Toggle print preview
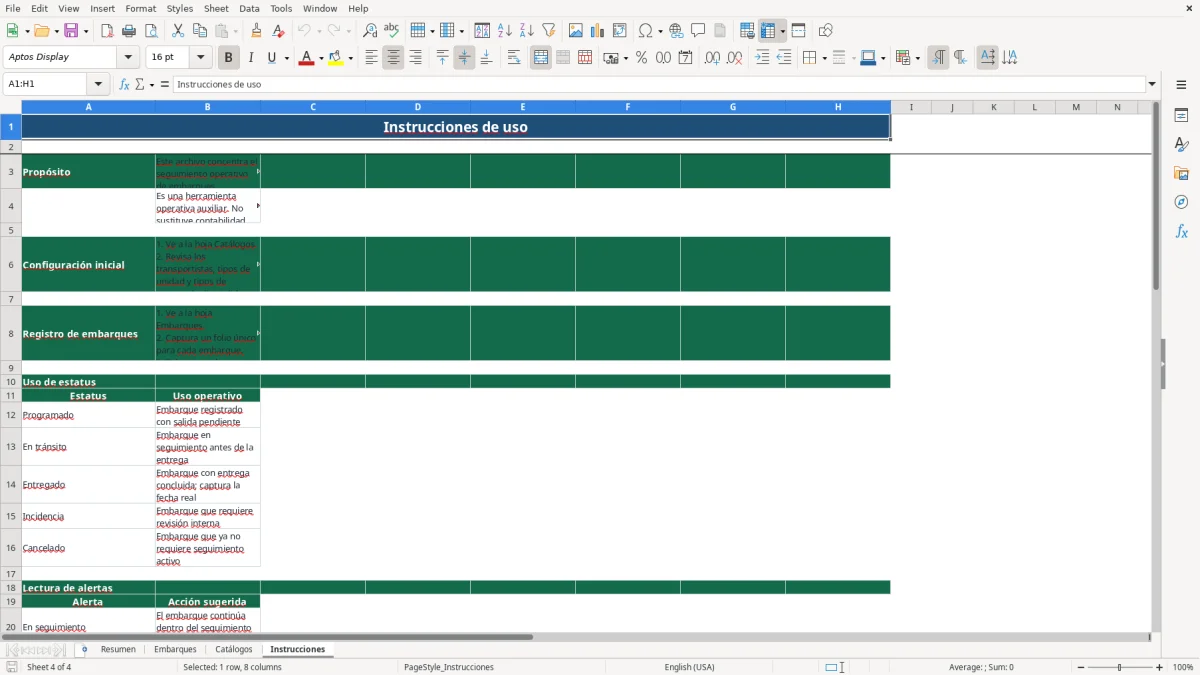The image size is (1200, 675). tap(151, 31)
